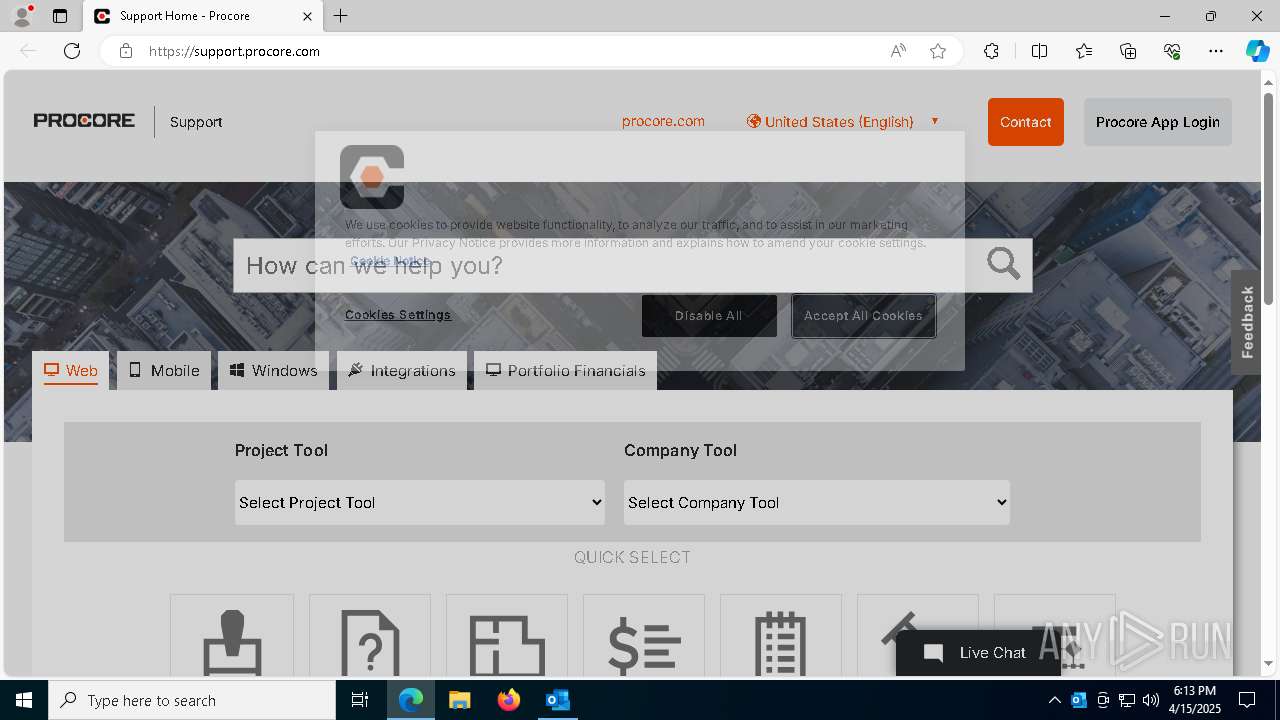The image size is (1280, 720).
Task: Switch to the Mobile tab
Action: click(x=164, y=370)
